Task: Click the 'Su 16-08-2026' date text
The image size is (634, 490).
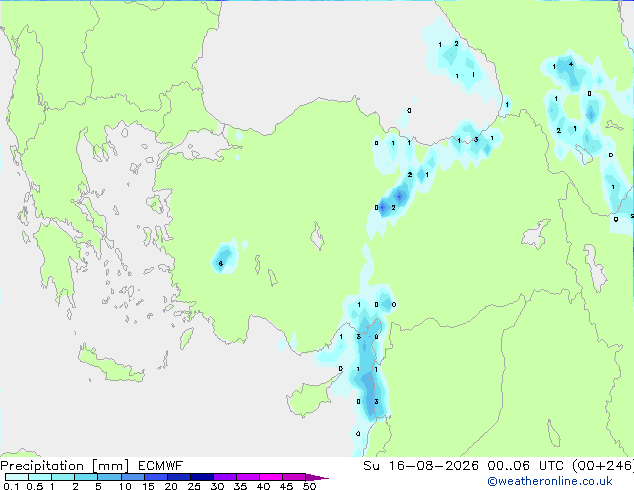Action: (421, 466)
